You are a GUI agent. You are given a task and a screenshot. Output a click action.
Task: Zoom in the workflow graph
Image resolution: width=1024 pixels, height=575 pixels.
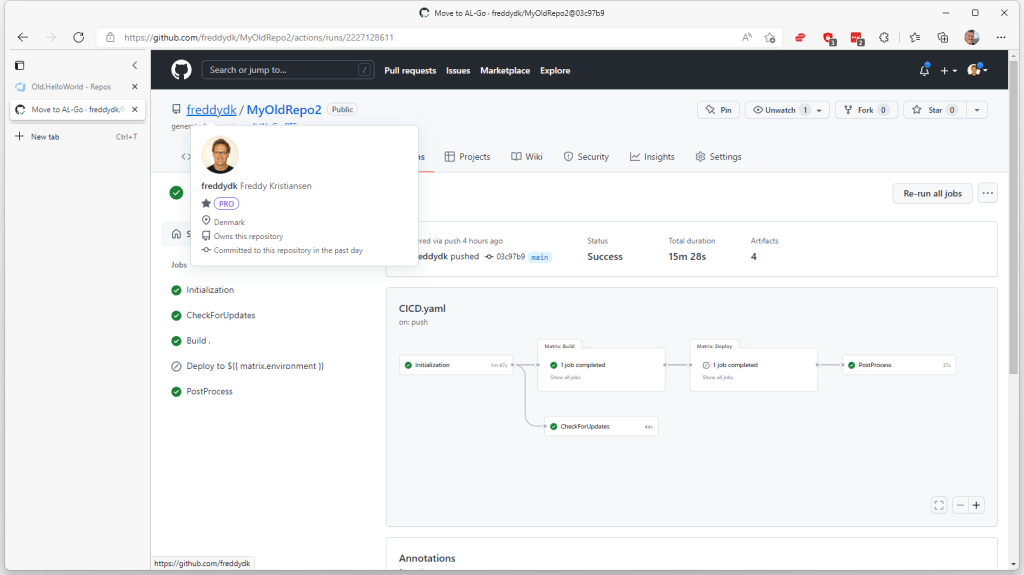coord(976,505)
